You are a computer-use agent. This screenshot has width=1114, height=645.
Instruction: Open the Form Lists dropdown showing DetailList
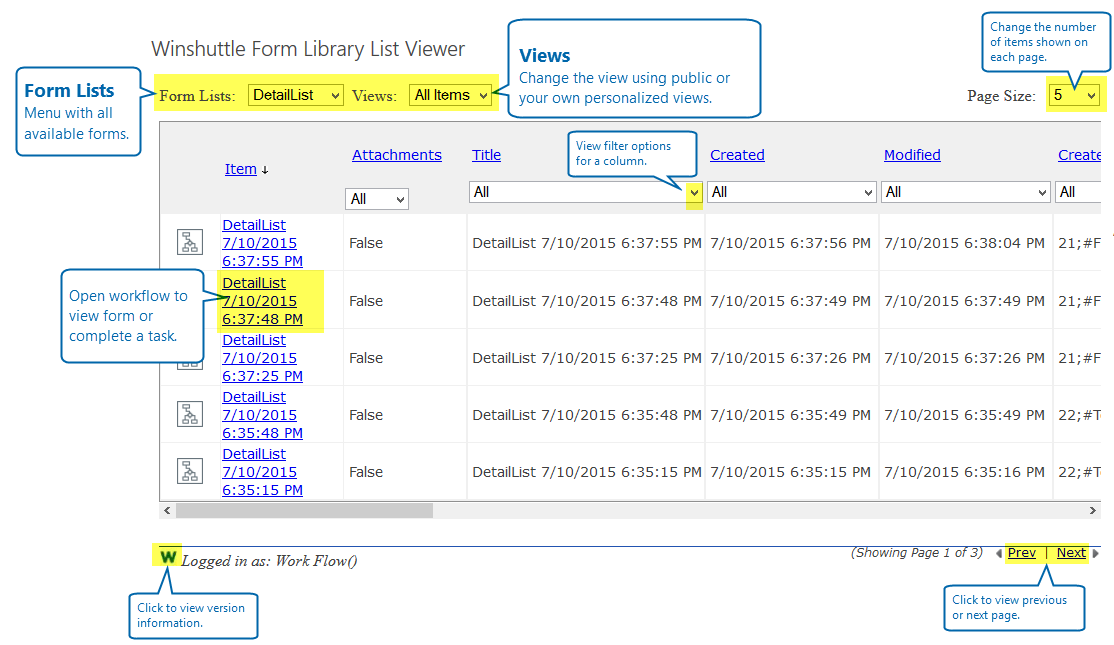[x=296, y=95]
